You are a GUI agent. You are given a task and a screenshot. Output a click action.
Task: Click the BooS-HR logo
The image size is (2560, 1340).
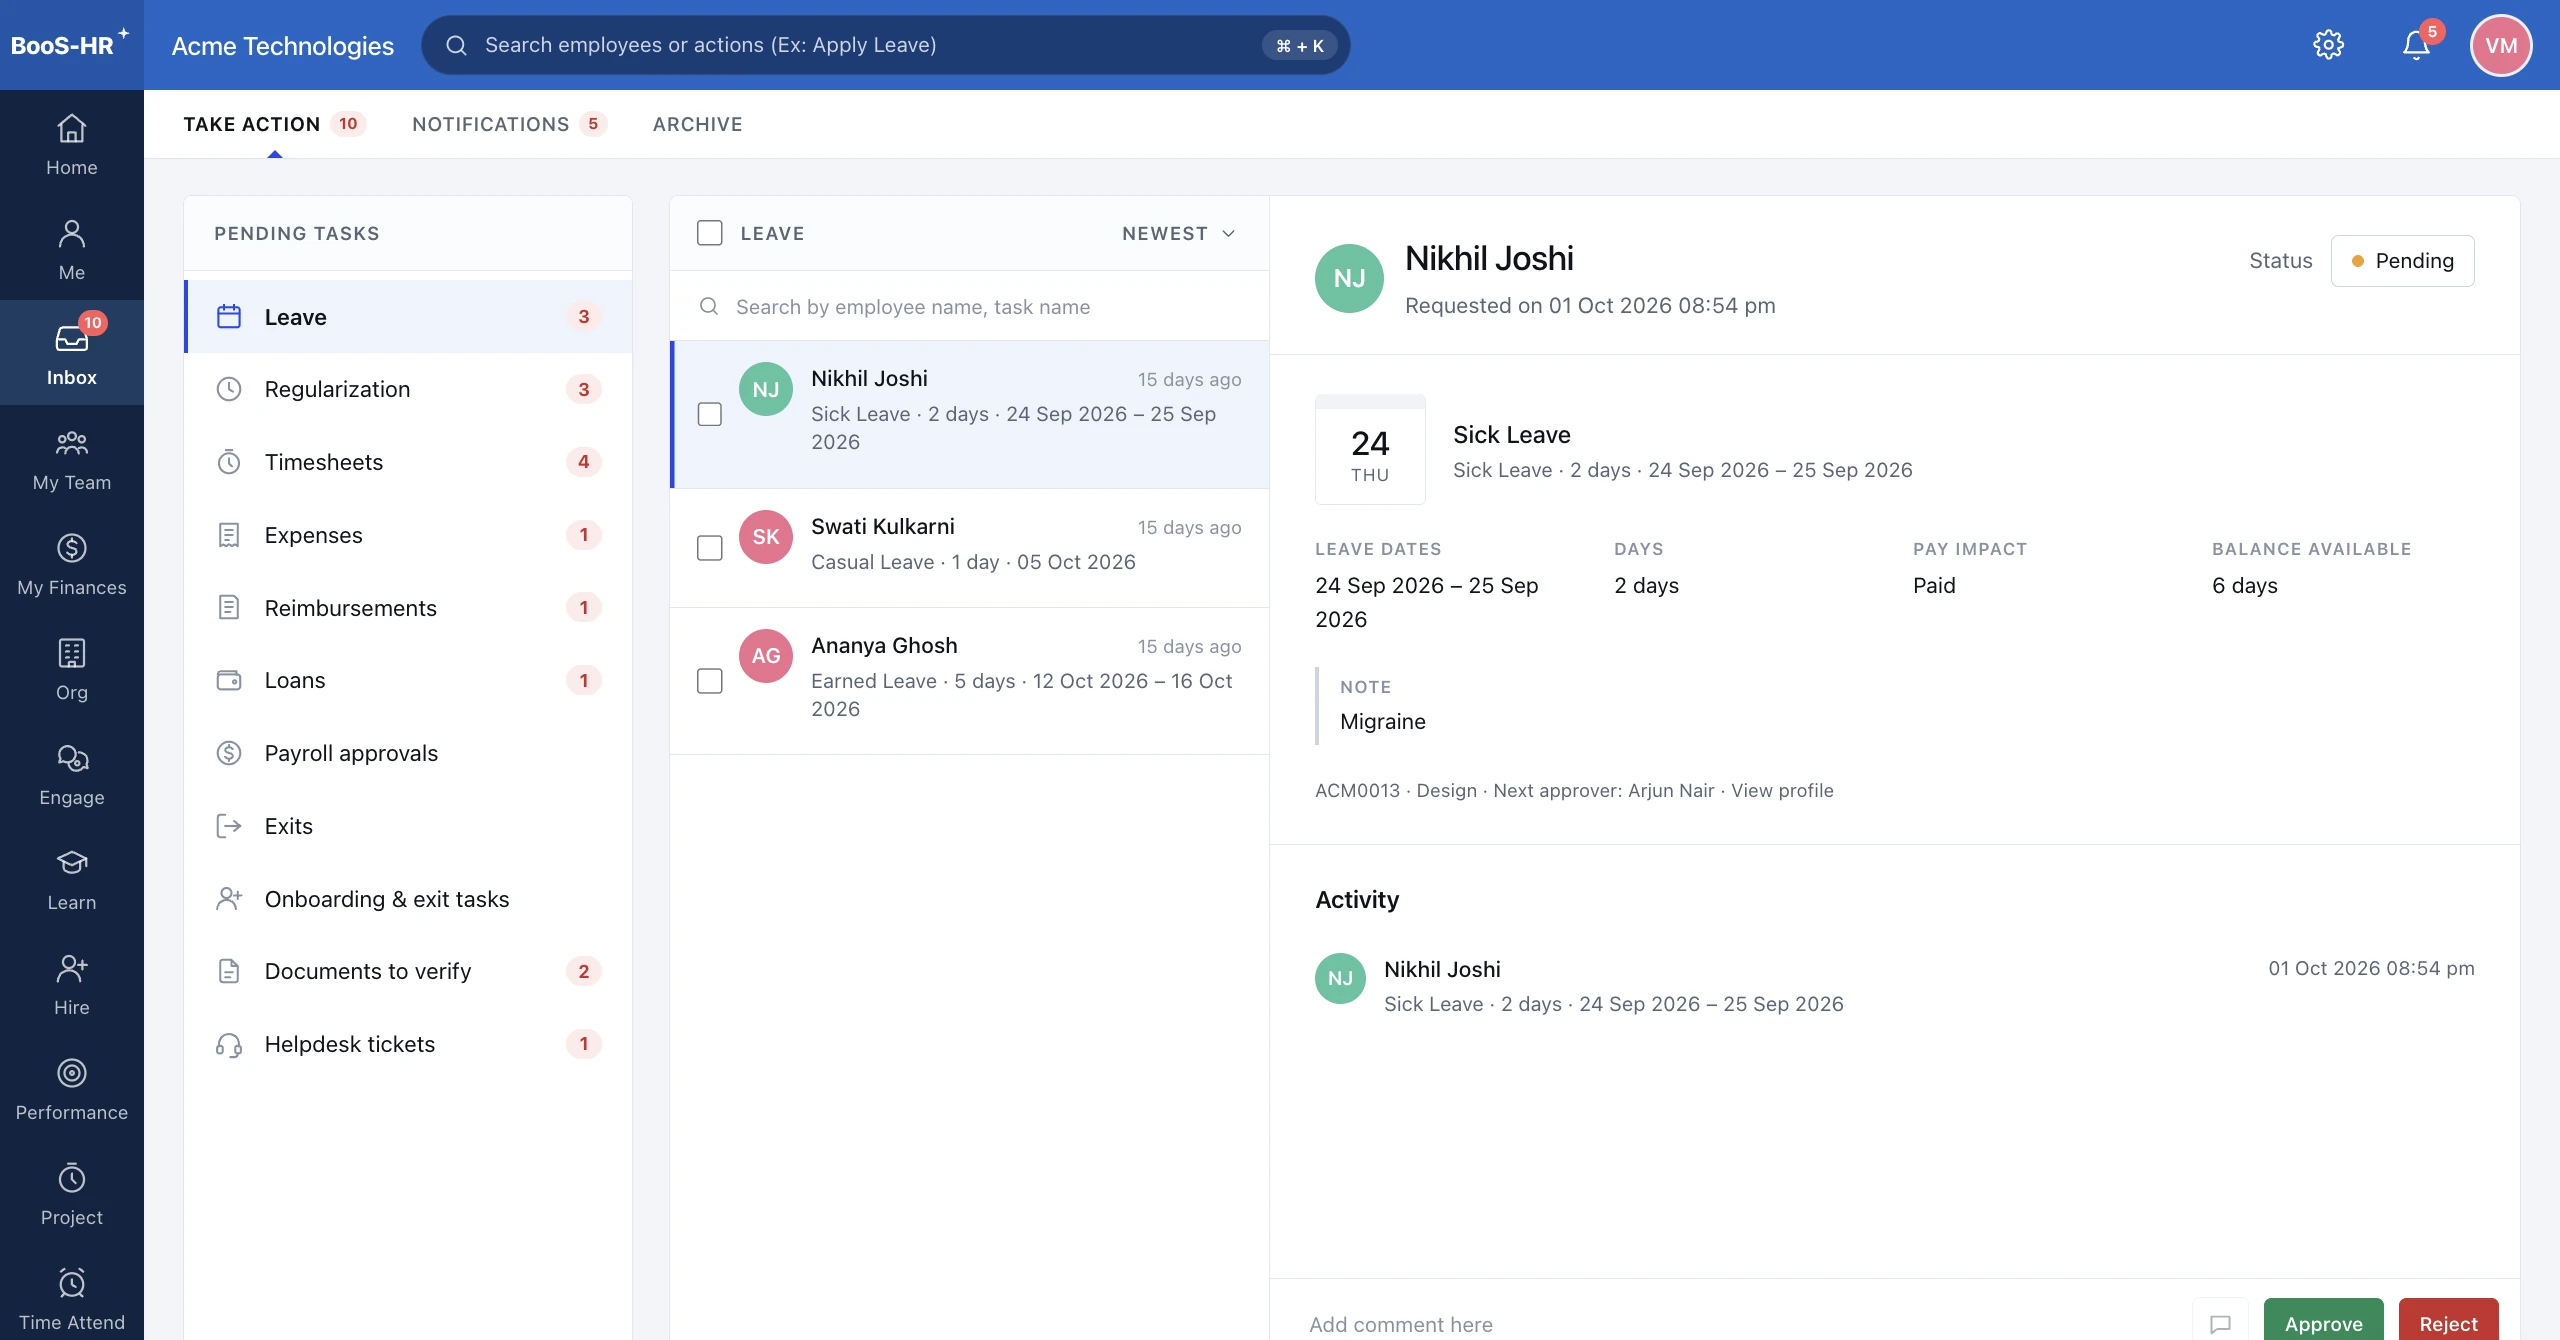click(x=70, y=44)
